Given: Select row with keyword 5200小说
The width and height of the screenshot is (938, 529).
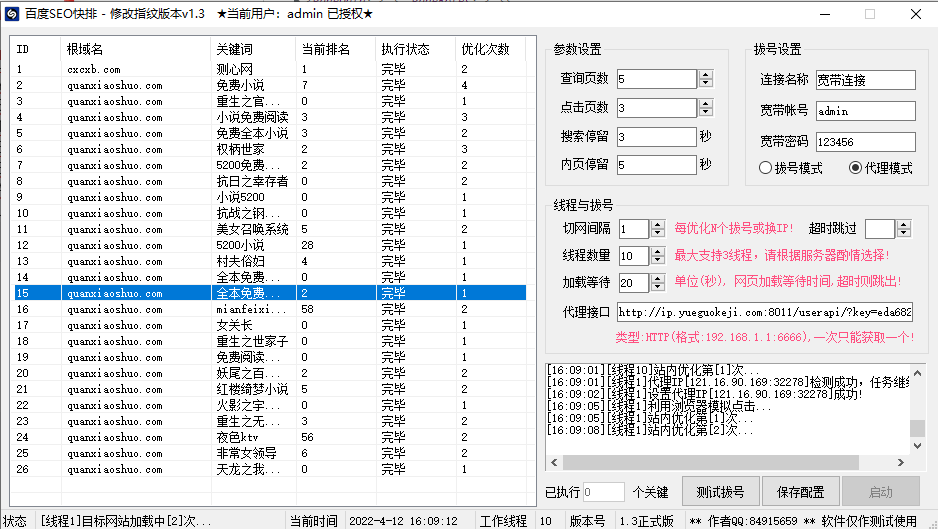Looking at the screenshot, I should (269, 245).
